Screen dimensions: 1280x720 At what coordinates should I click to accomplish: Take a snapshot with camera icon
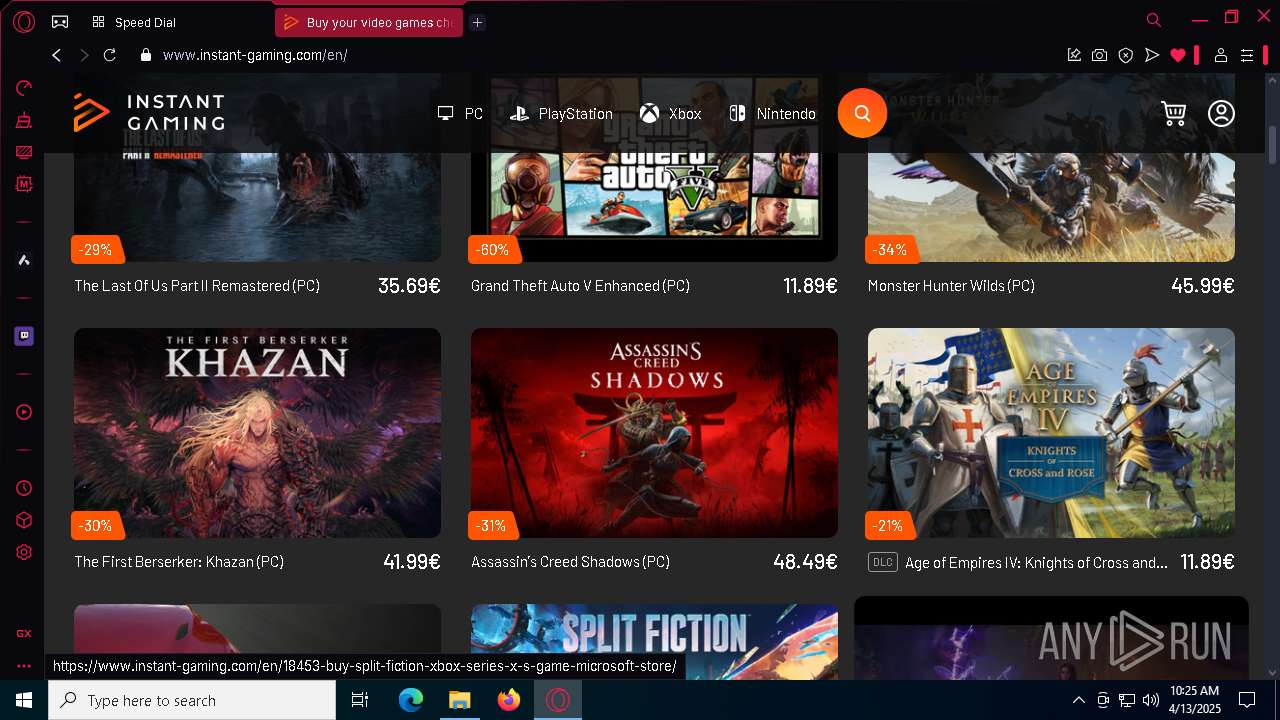[x=1099, y=55]
